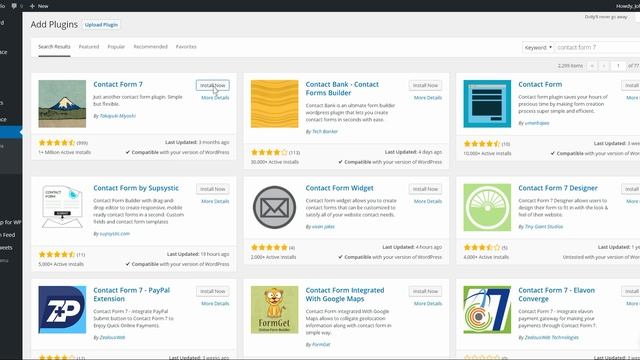Screen dimensions: 640x360
Task: Open the Contact Form plugin title
Action: coord(540,84)
